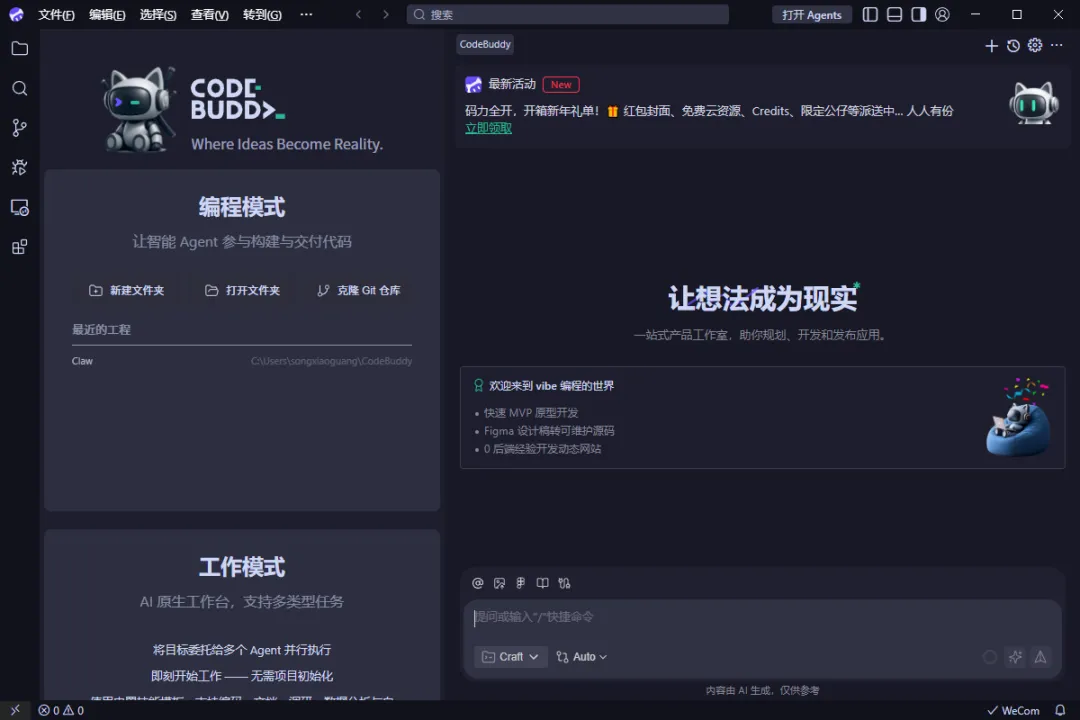1080x720 pixels.
Task: Open the 文件(F) menu
Action: 56,14
